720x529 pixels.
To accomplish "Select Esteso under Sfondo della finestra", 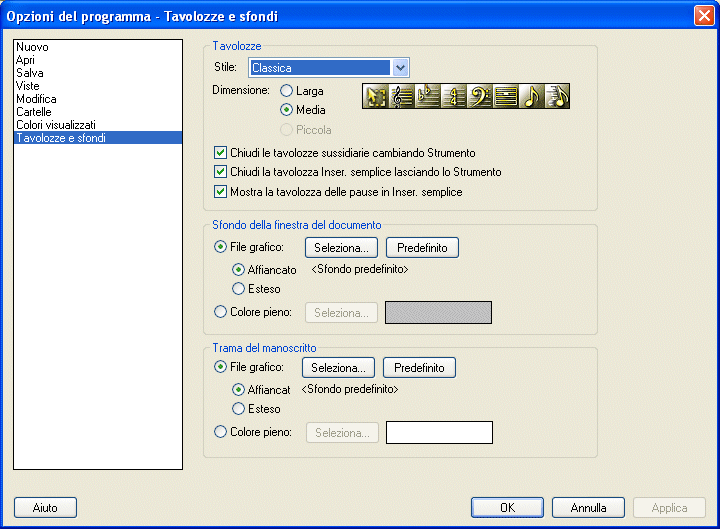I will click(238, 289).
